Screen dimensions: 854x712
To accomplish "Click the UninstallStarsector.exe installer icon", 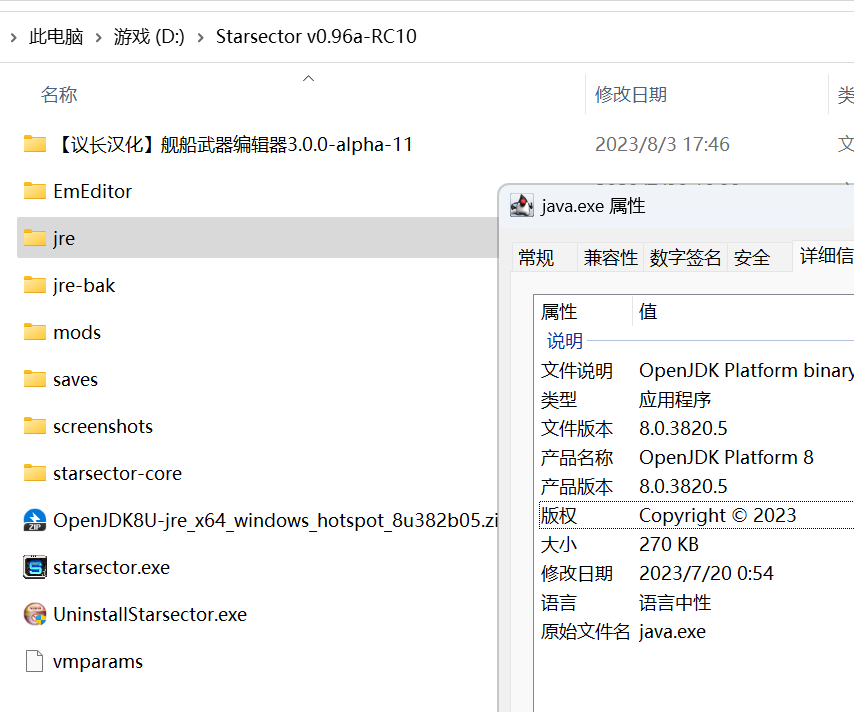I will (x=33, y=614).
